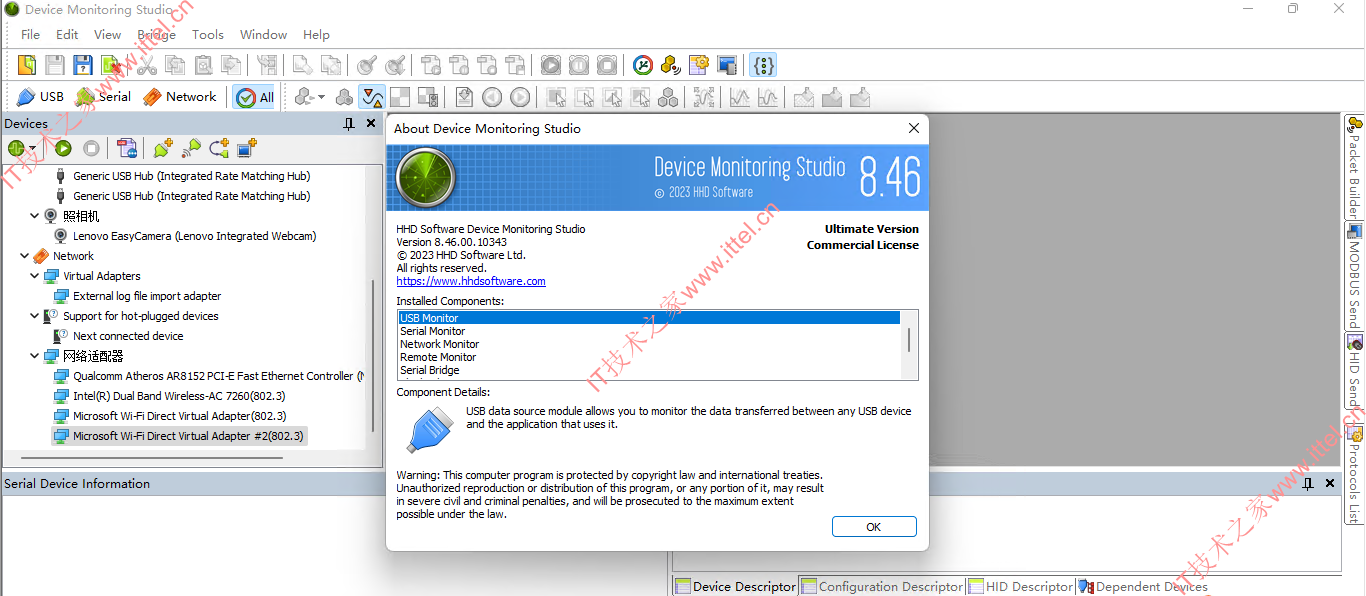This screenshot has height=596, width=1366.
Task: Open the Edit menu
Action: point(67,35)
